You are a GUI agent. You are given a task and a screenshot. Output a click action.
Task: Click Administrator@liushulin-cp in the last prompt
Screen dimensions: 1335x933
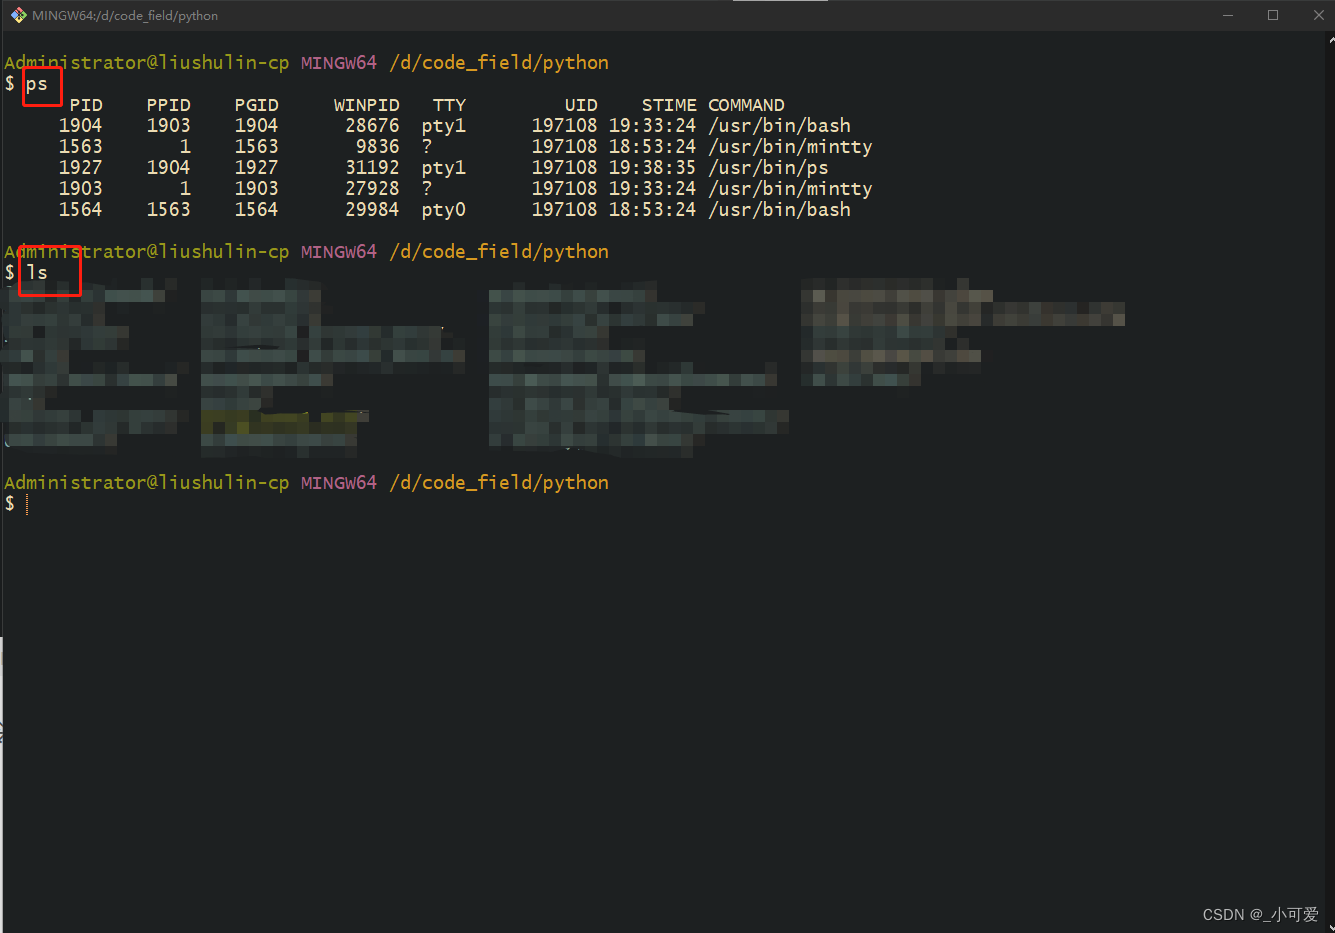point(147,482)
